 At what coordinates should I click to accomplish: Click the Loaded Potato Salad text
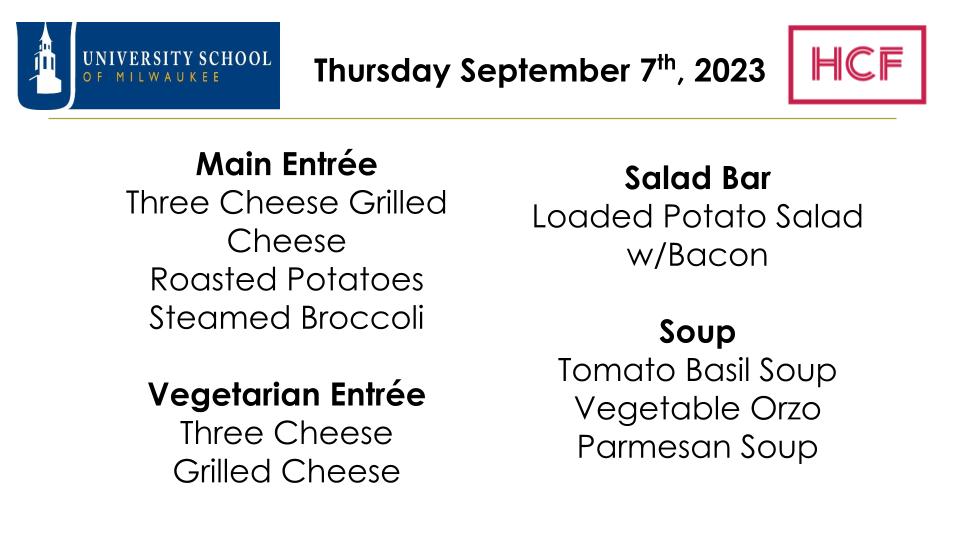click(697, 217)
